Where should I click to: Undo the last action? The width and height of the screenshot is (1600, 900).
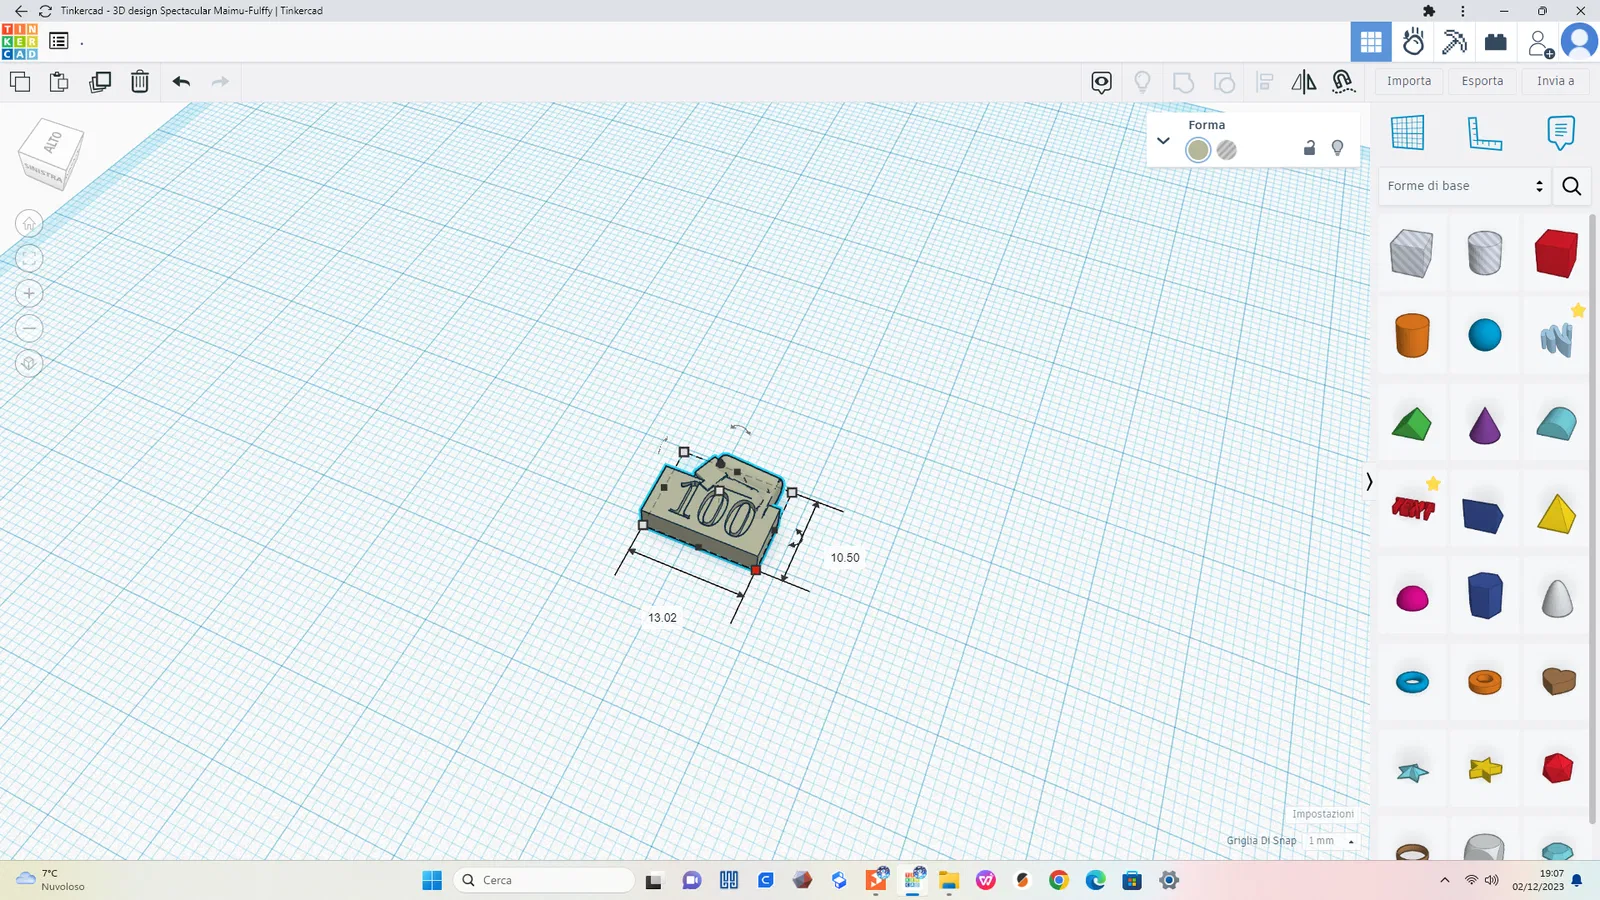[181, 82]
